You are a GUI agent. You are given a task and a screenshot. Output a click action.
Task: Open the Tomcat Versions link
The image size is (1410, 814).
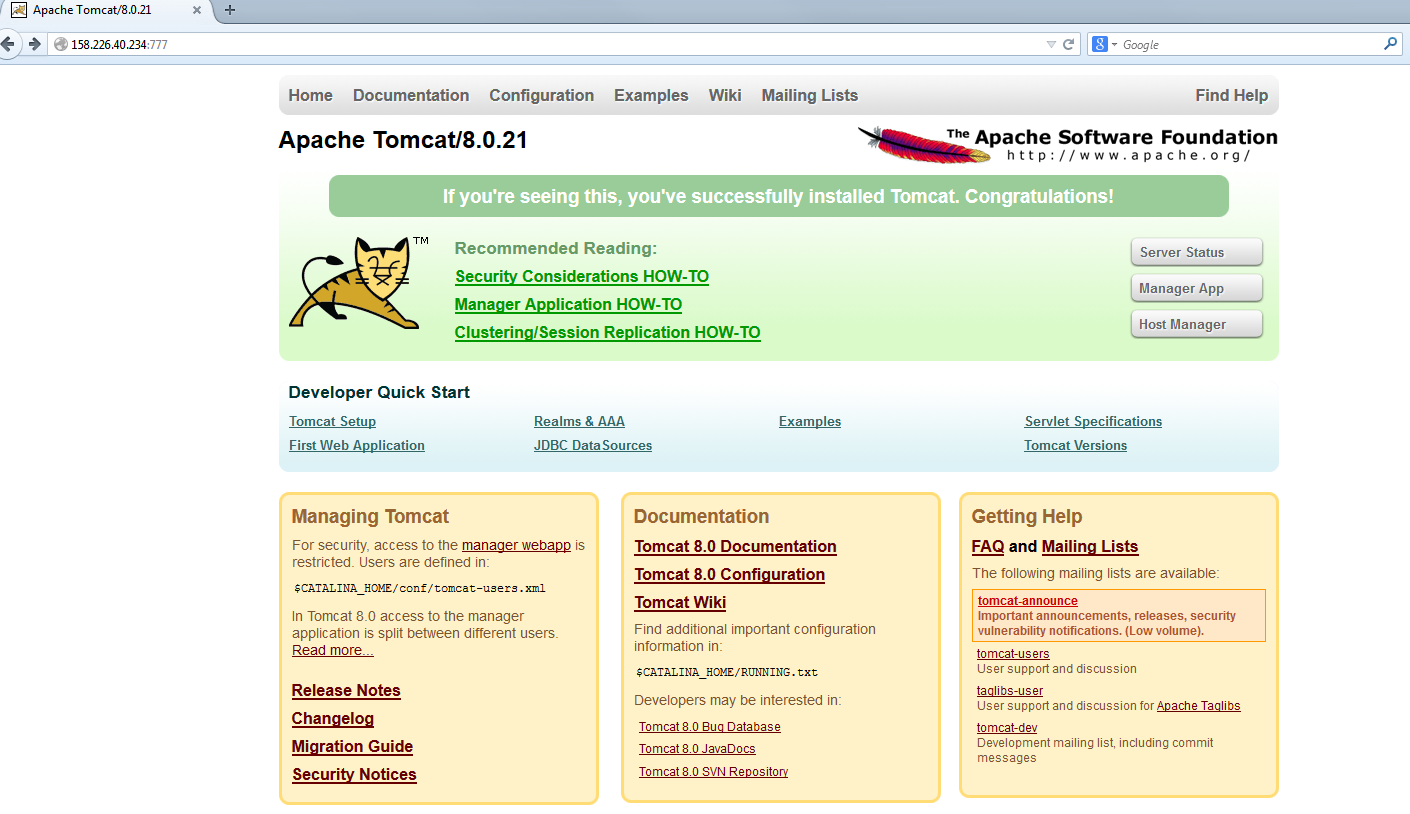pyautogui.click(x=1075, y=446)
